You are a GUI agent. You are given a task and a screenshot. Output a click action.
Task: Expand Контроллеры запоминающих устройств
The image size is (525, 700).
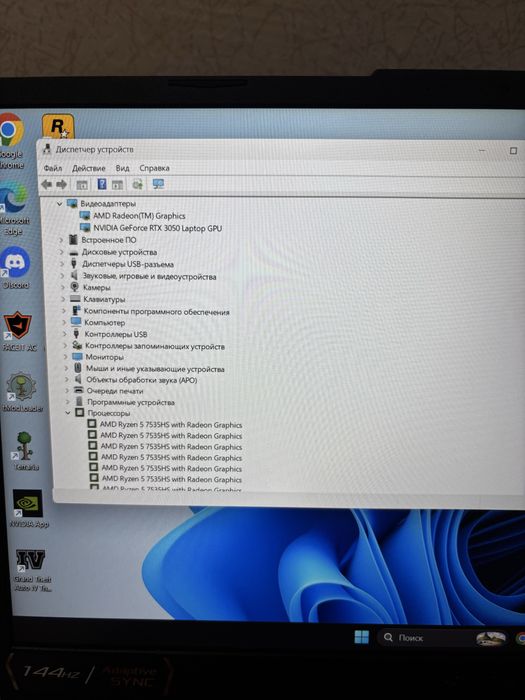coord(65,346)
